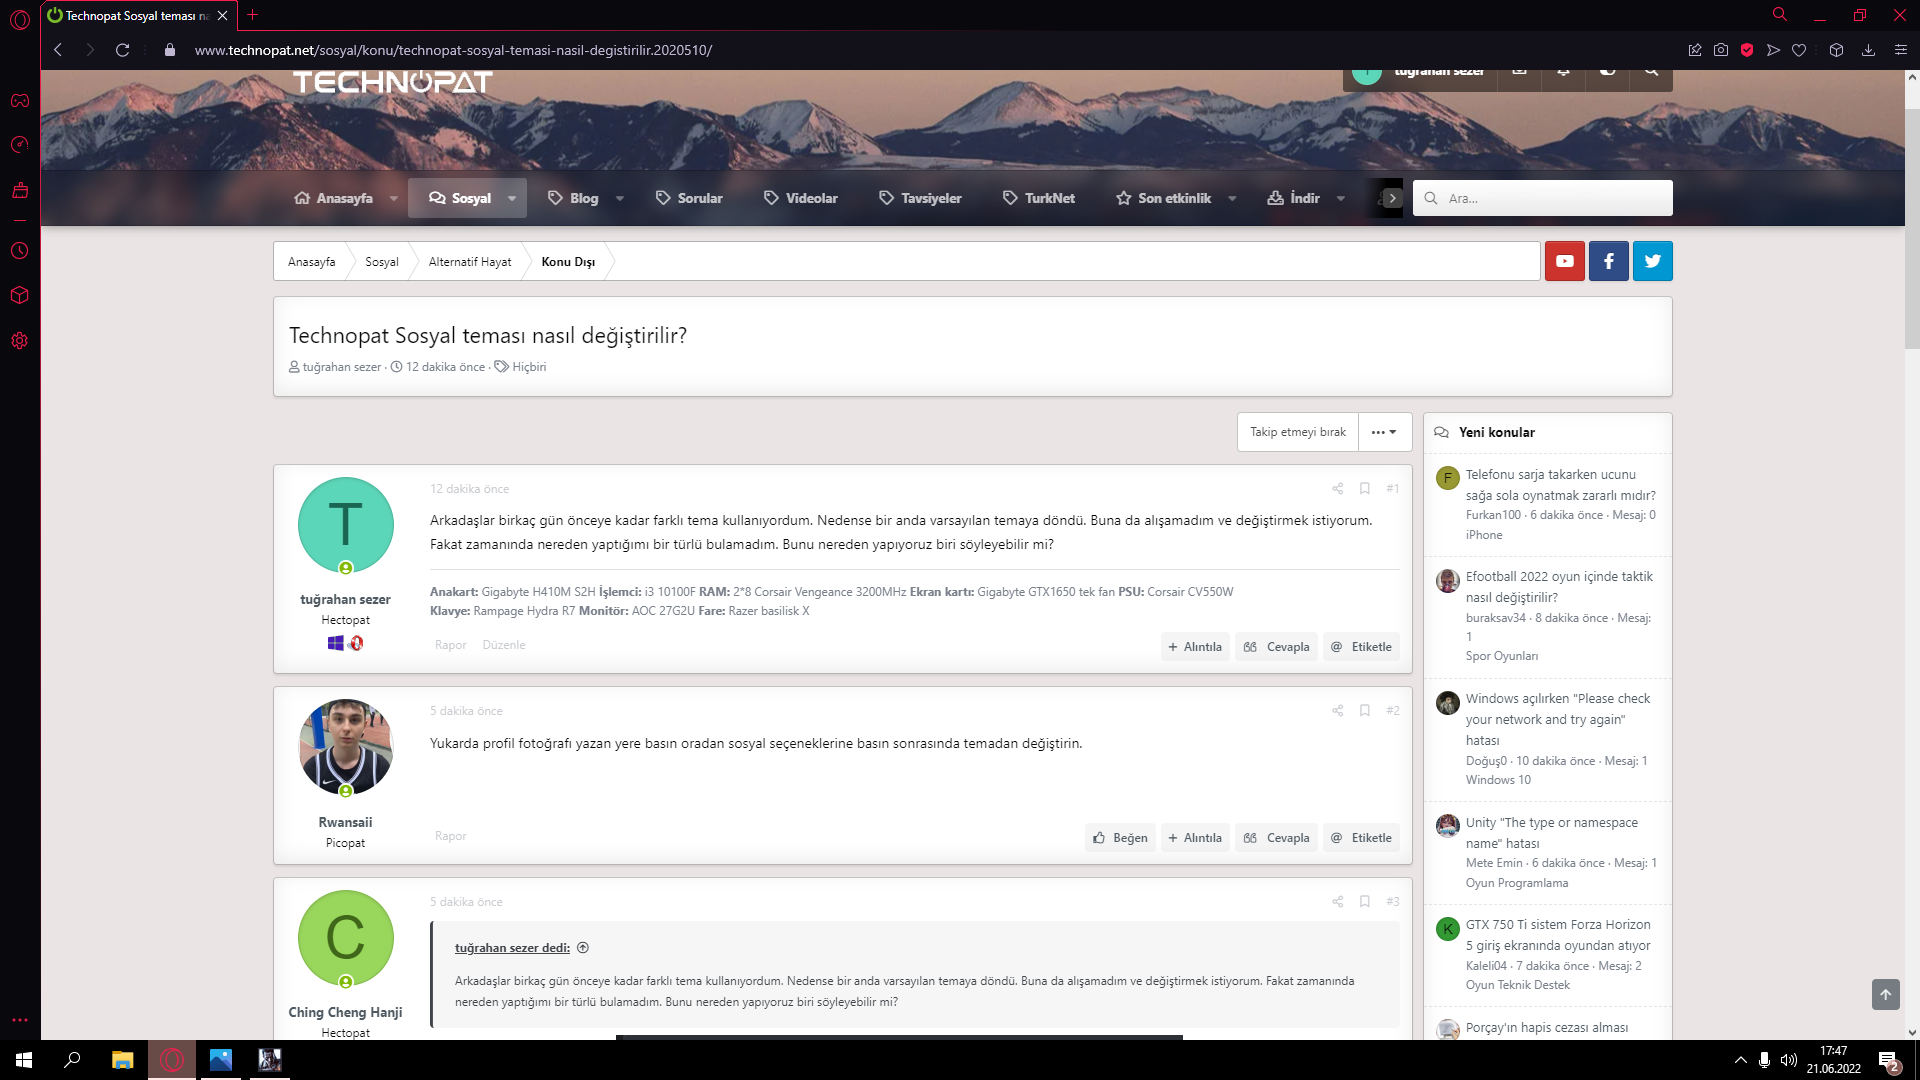Expand the Sosyal menu dropdown arrow

coord(512,198)
